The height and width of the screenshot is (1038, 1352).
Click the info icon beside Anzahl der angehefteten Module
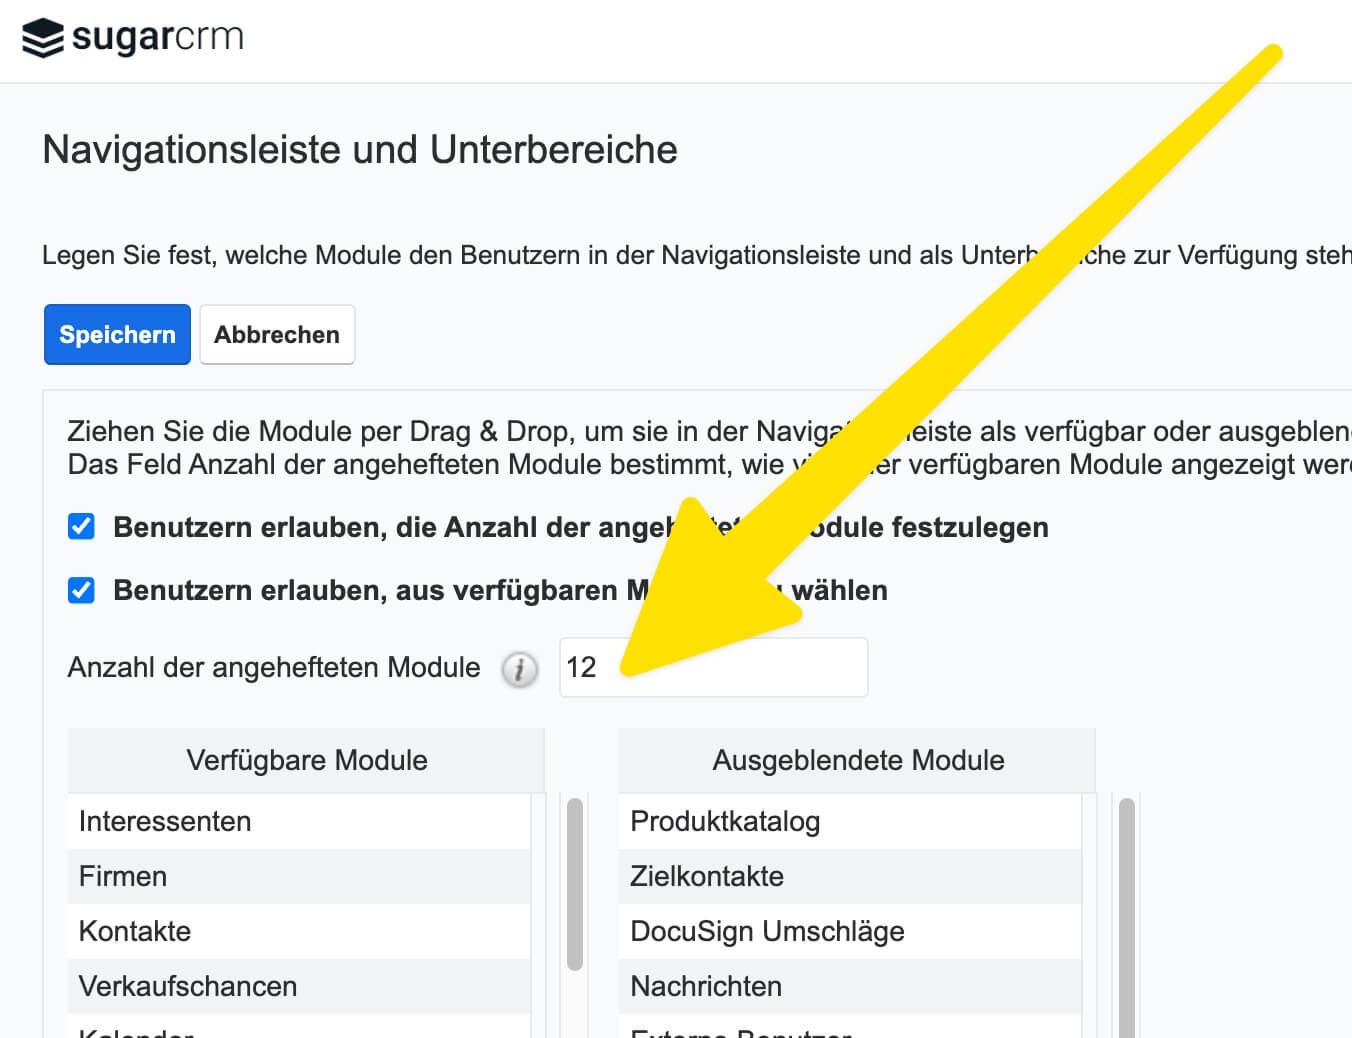coord(519,669)
